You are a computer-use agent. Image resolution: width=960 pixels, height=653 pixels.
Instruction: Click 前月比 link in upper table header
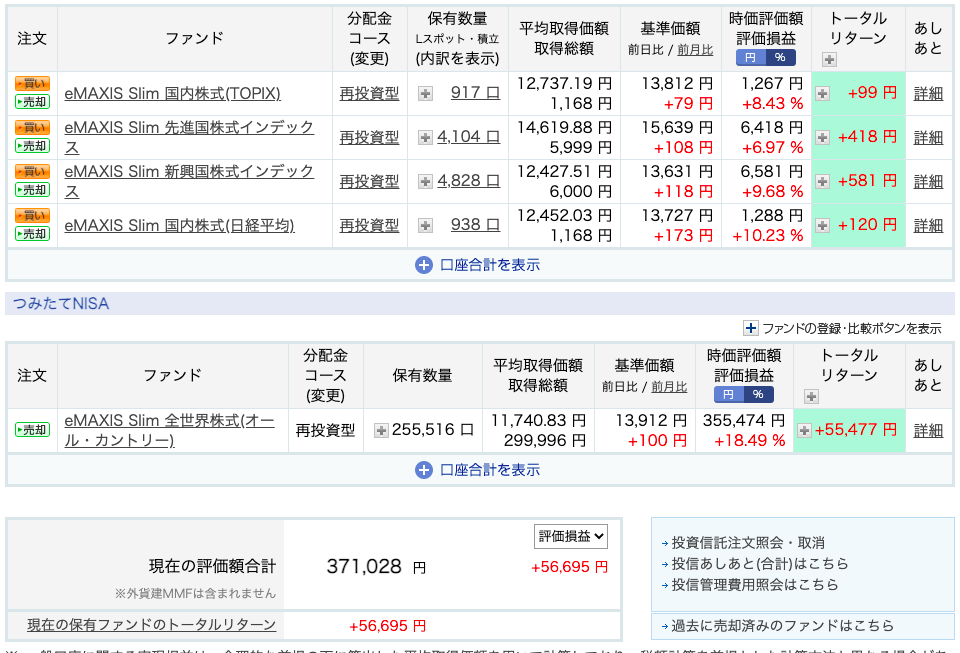[696, 50]
